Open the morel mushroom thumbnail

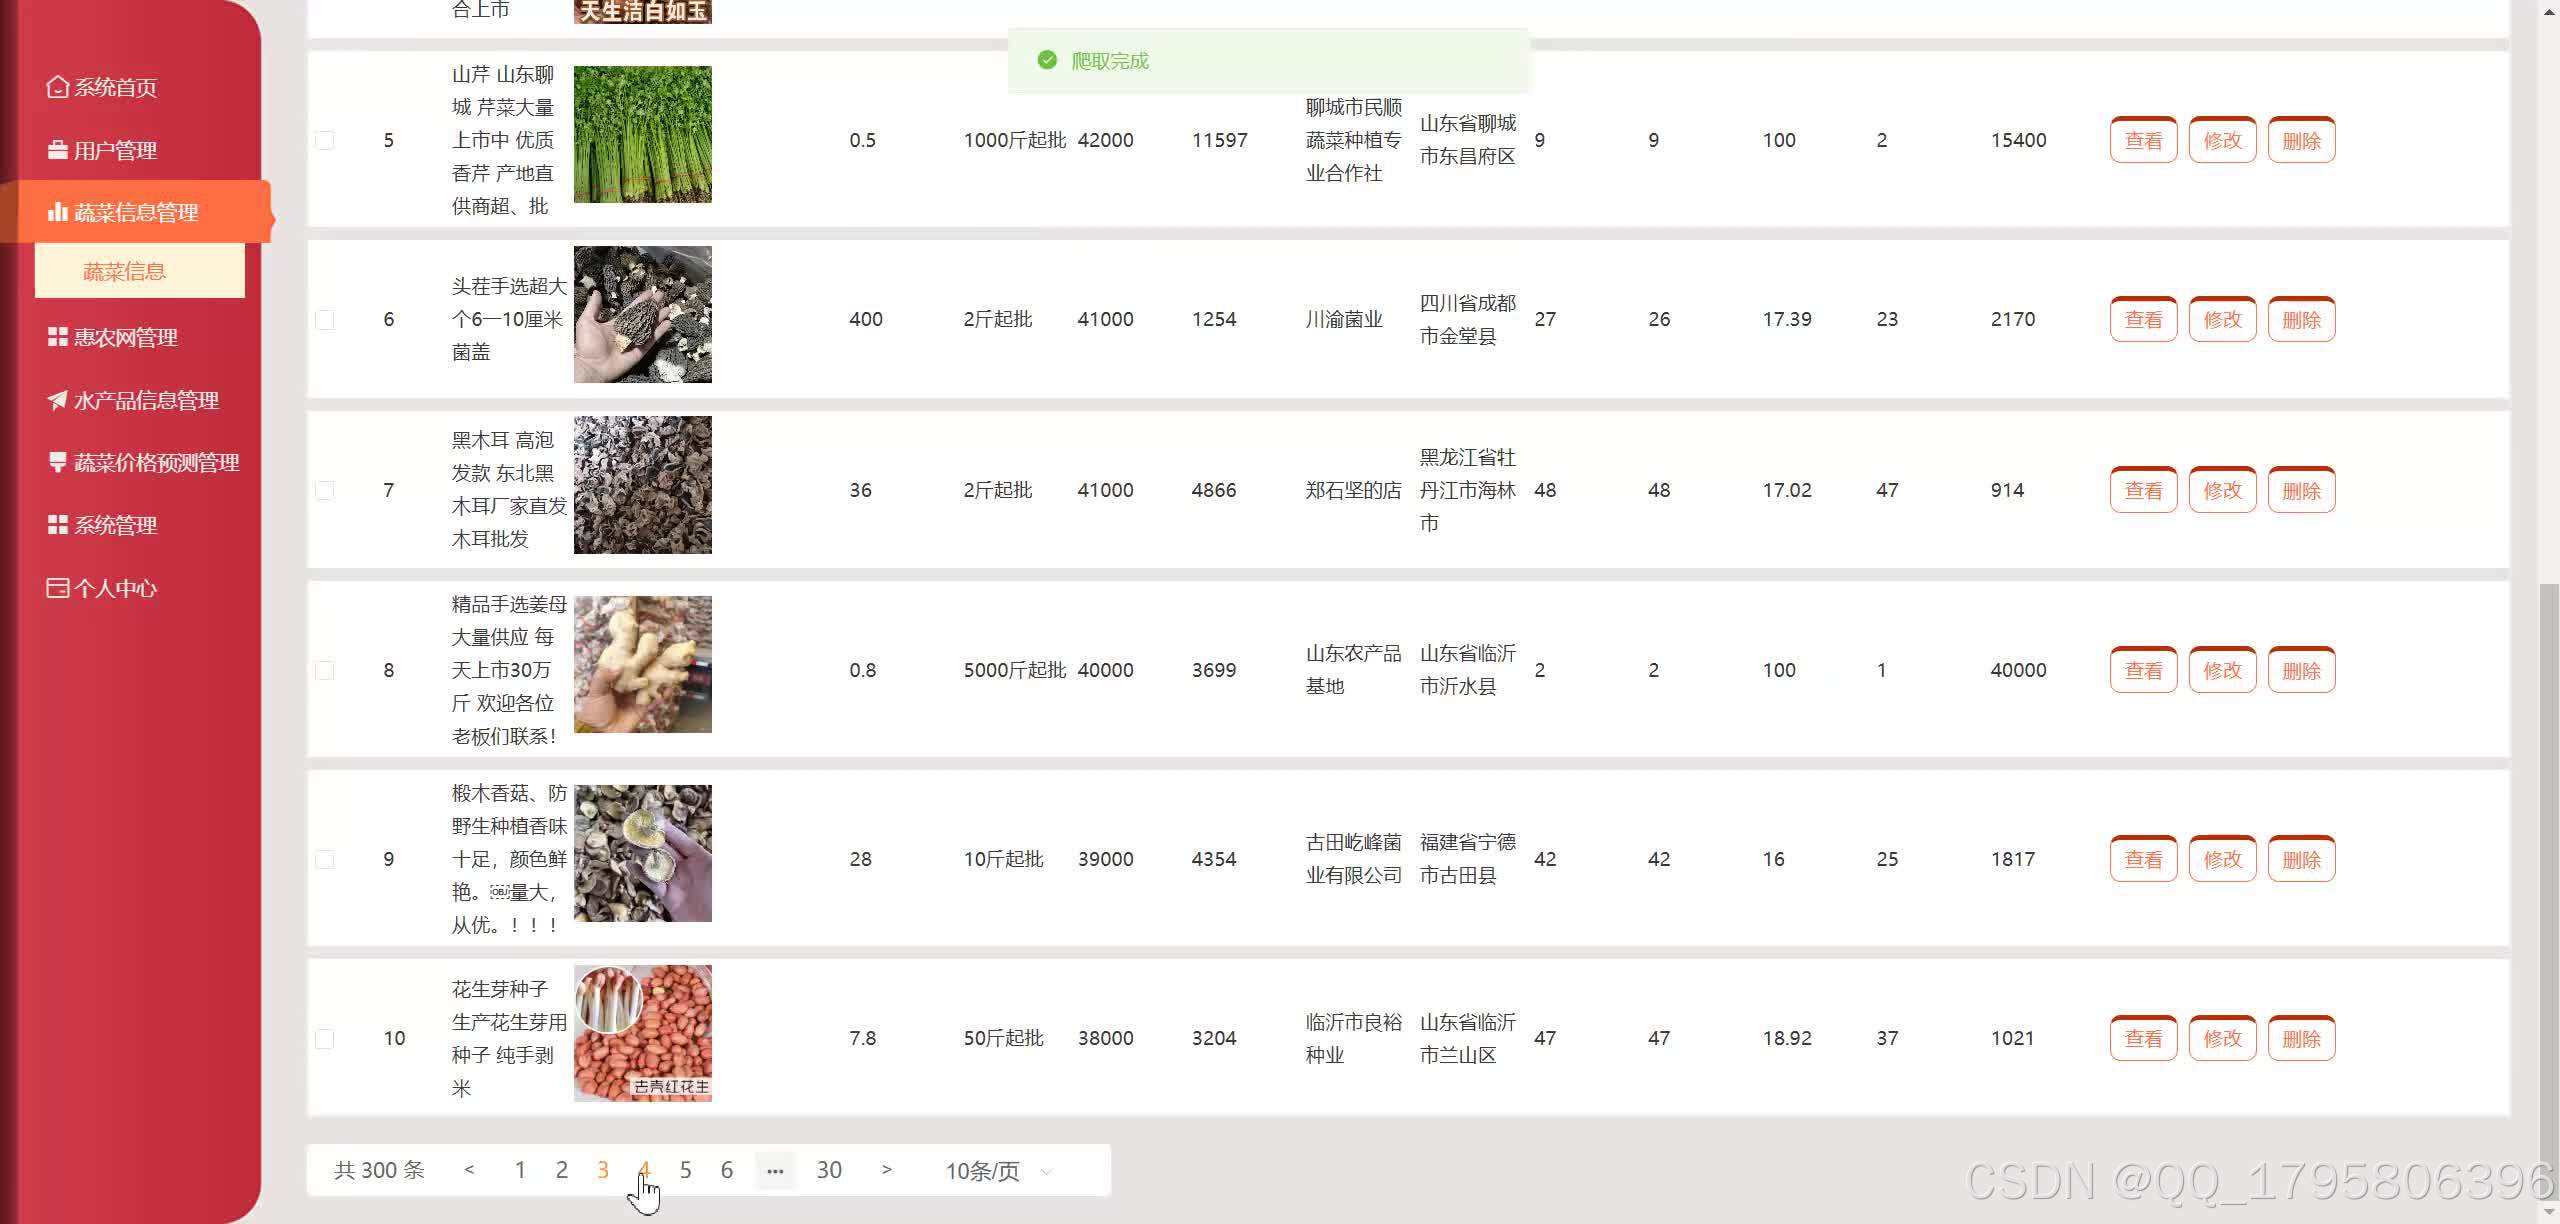tap(643, 314)
